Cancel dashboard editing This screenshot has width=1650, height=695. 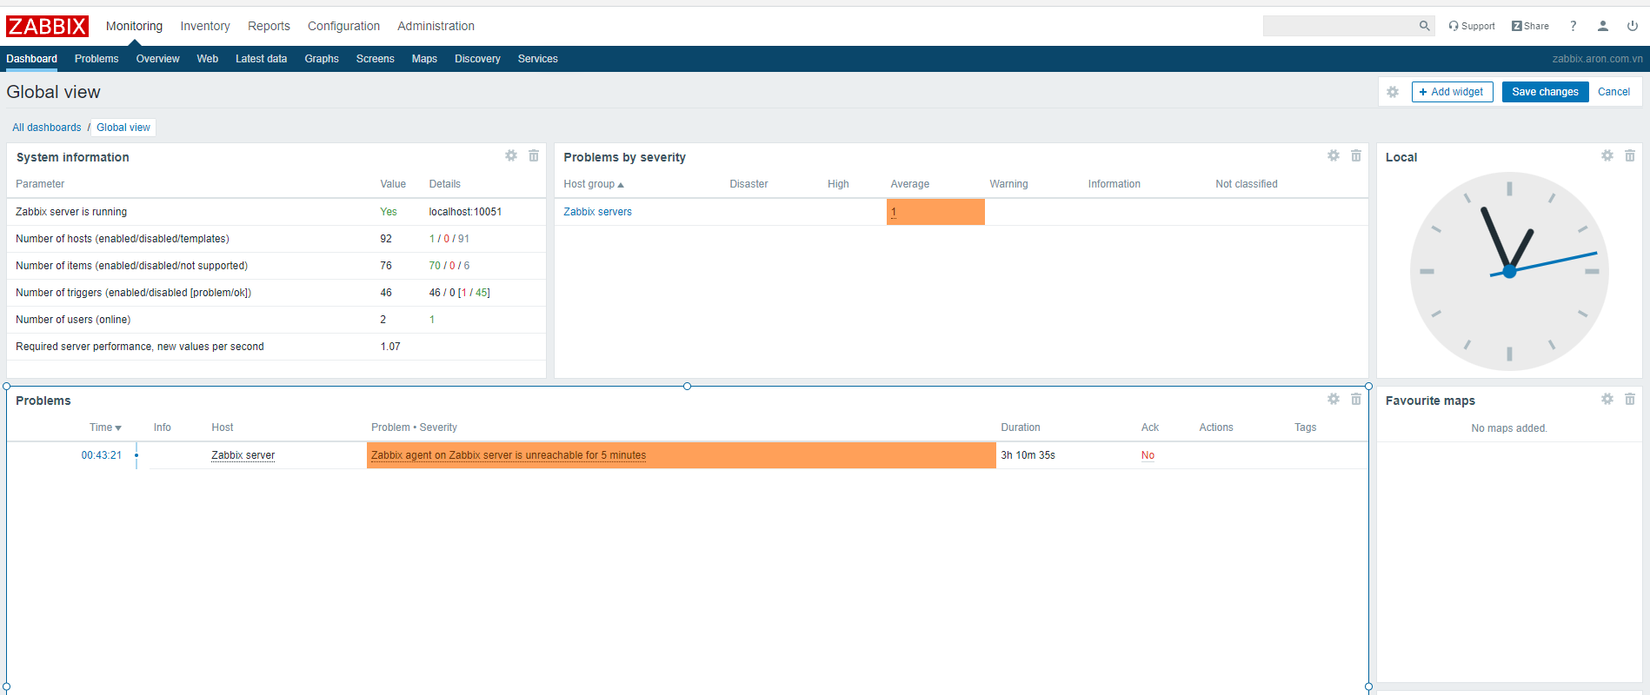click(x=1614, y=92)
